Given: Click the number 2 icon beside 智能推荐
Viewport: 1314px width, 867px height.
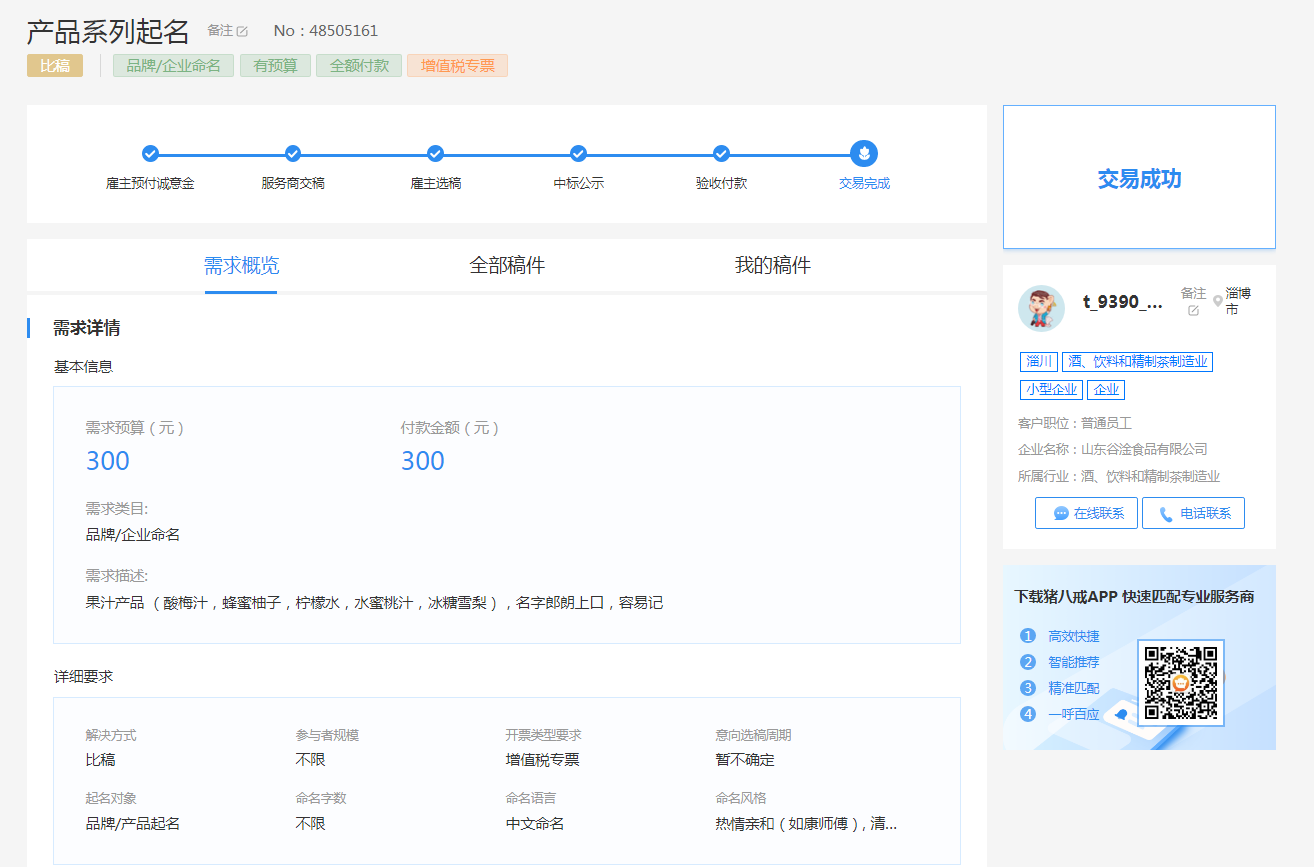Looking at the screenshot, I should (1027, 662).
